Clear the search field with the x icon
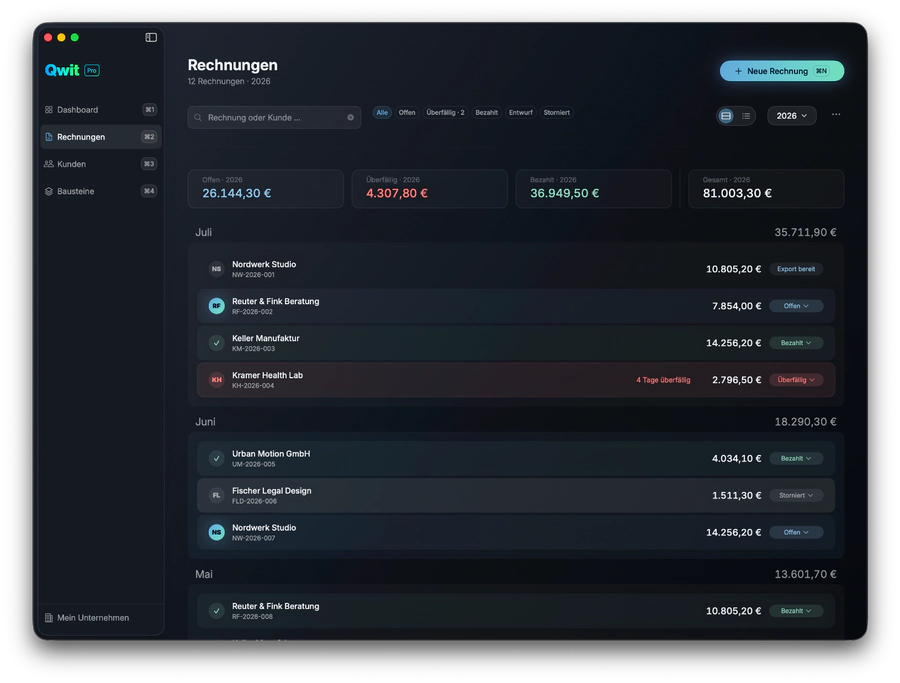The height and width of the screenshot is (683, 900). coord(351,118)
